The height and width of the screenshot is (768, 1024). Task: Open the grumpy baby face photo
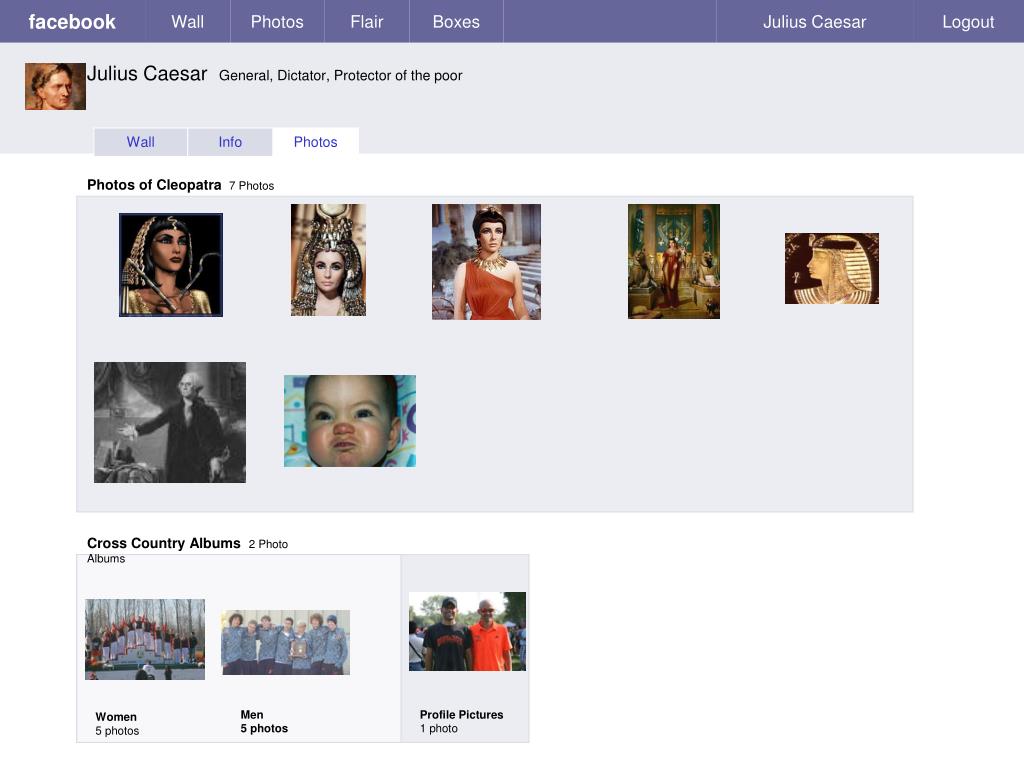[x=350, y=421]
